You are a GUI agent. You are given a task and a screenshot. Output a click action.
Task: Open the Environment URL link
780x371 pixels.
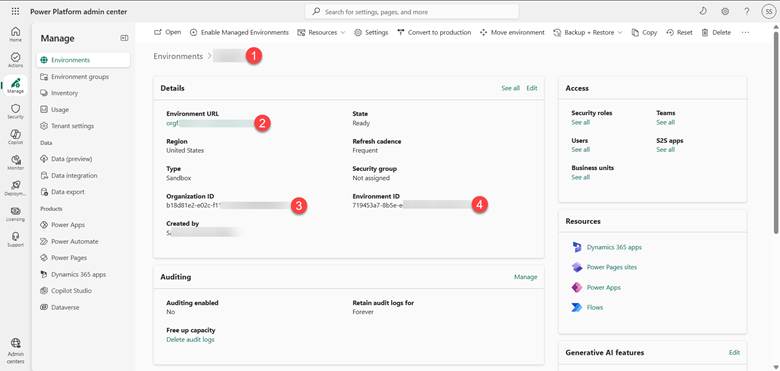[211, 123]
